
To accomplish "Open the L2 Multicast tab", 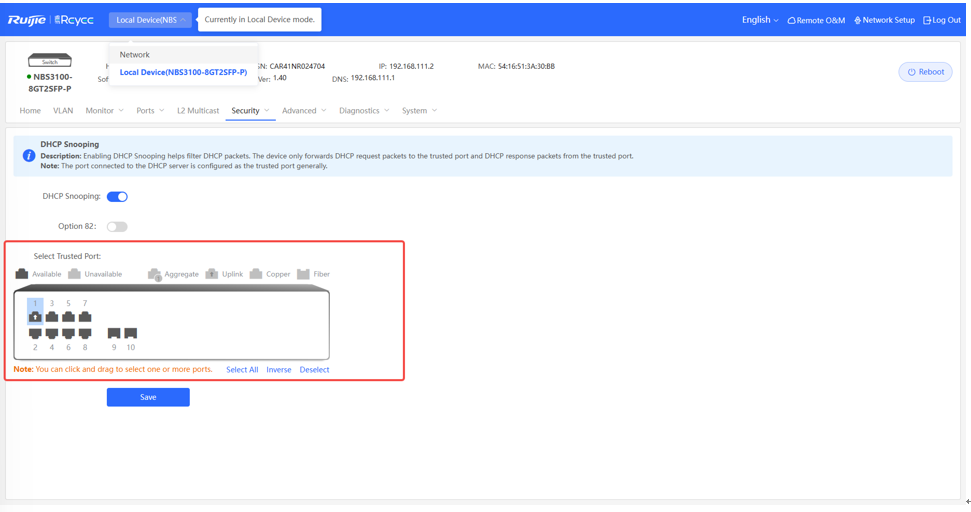I will click(198, 110).
